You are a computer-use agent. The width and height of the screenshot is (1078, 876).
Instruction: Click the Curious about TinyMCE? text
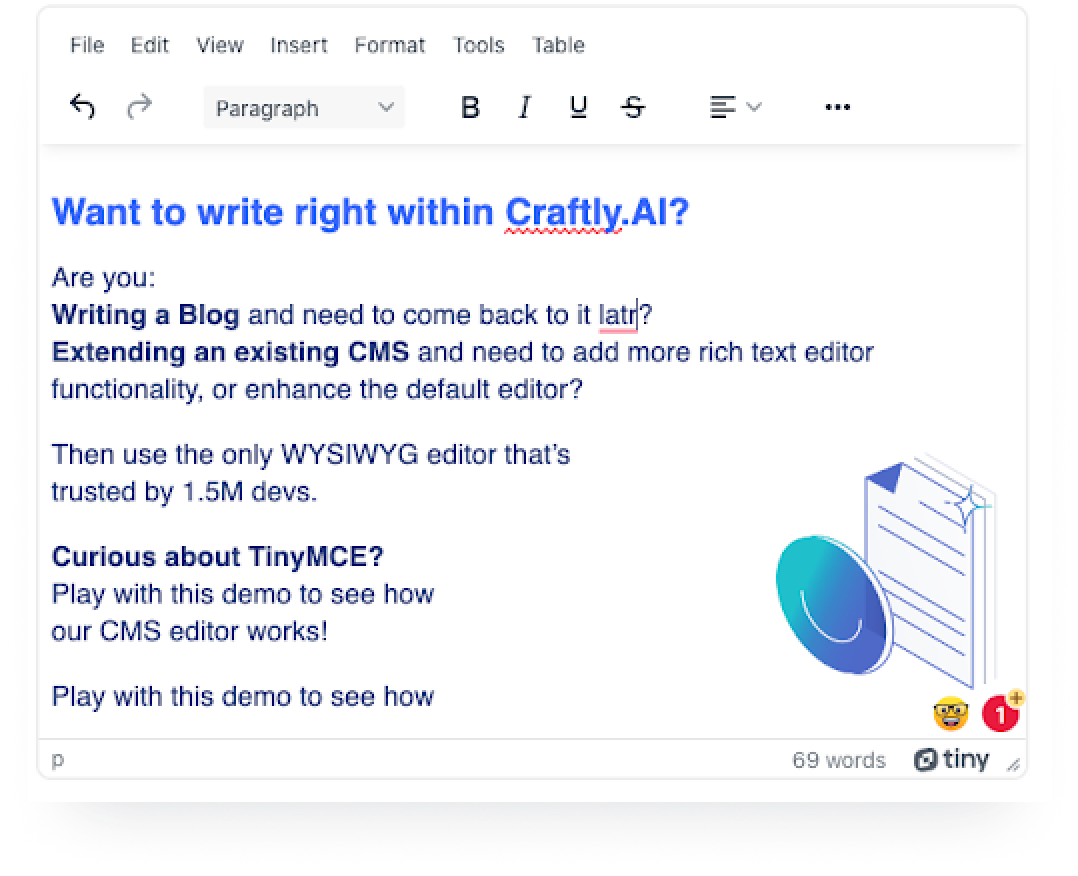pos(217,556)
